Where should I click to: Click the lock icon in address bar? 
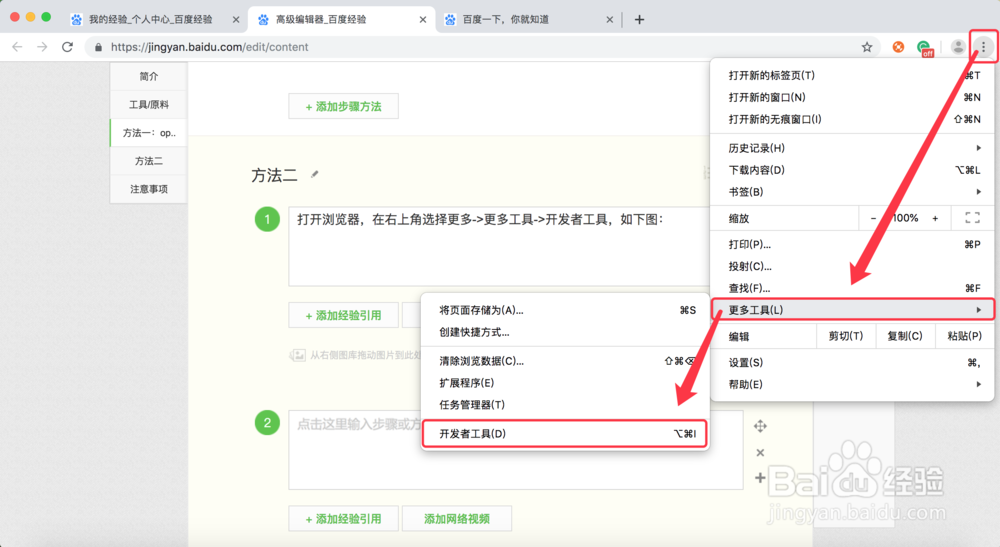(x=98, y=47)
